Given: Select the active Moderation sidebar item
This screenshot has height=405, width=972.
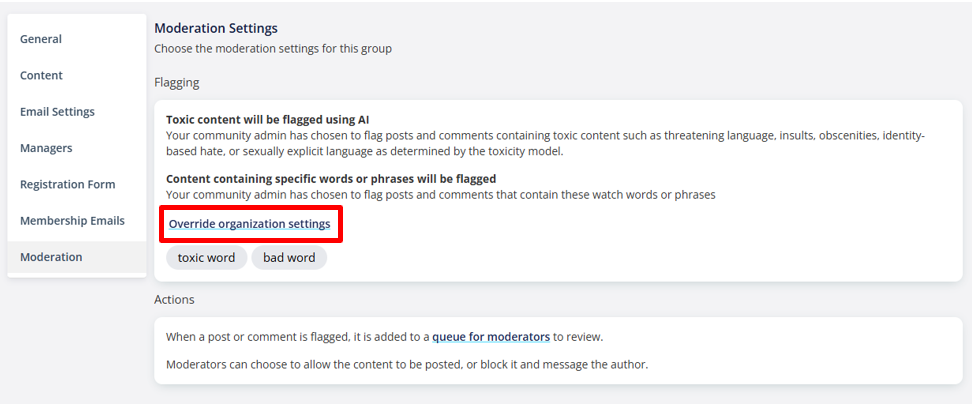Looking at the screenshot, I should coord(77,257).
